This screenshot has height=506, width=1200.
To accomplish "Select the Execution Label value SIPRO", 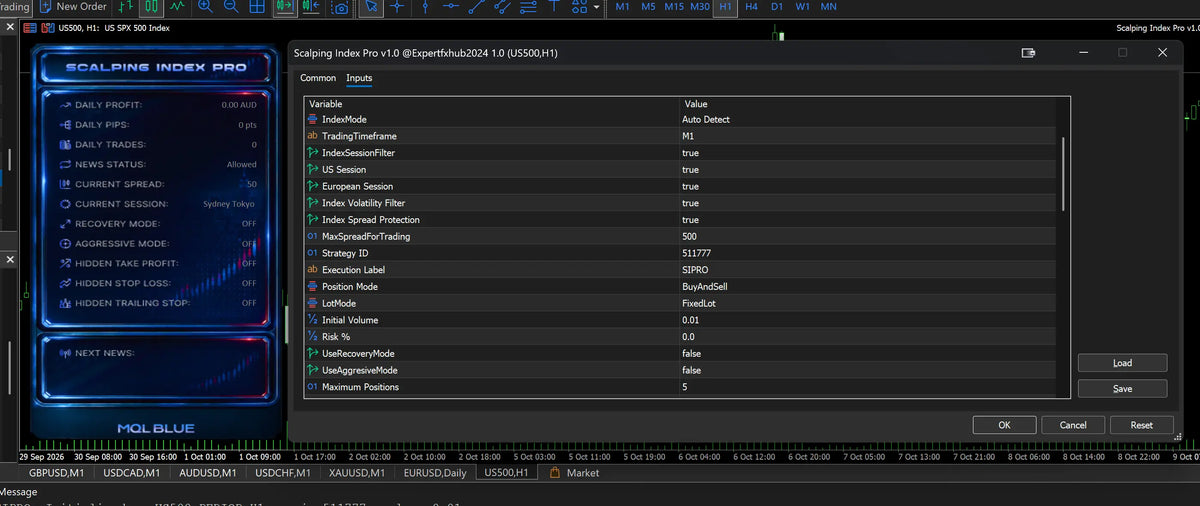I will [x=695, y=270].
